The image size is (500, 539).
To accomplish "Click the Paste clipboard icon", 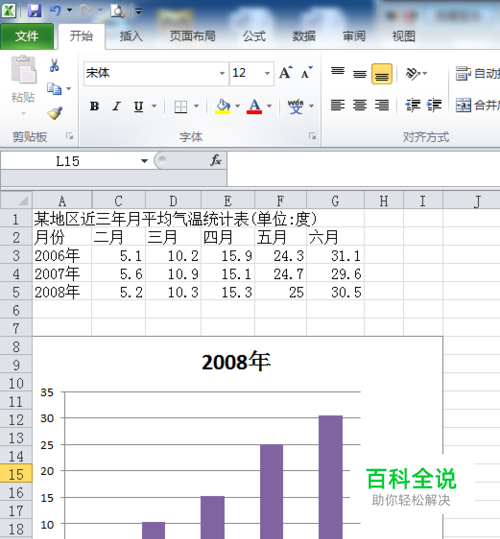I will pos(23,70).
